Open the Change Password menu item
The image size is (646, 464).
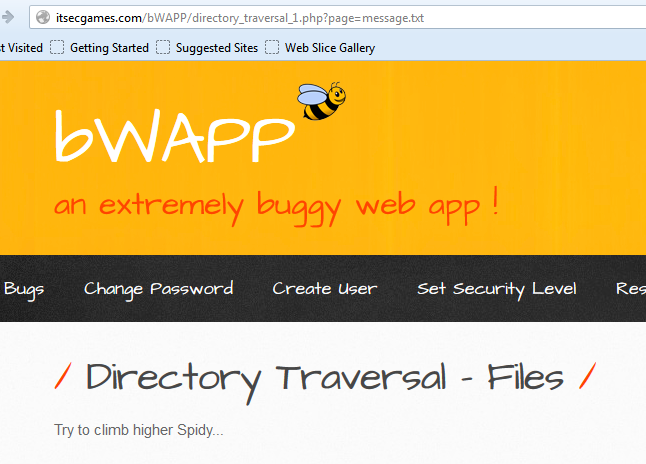(159, 289)
